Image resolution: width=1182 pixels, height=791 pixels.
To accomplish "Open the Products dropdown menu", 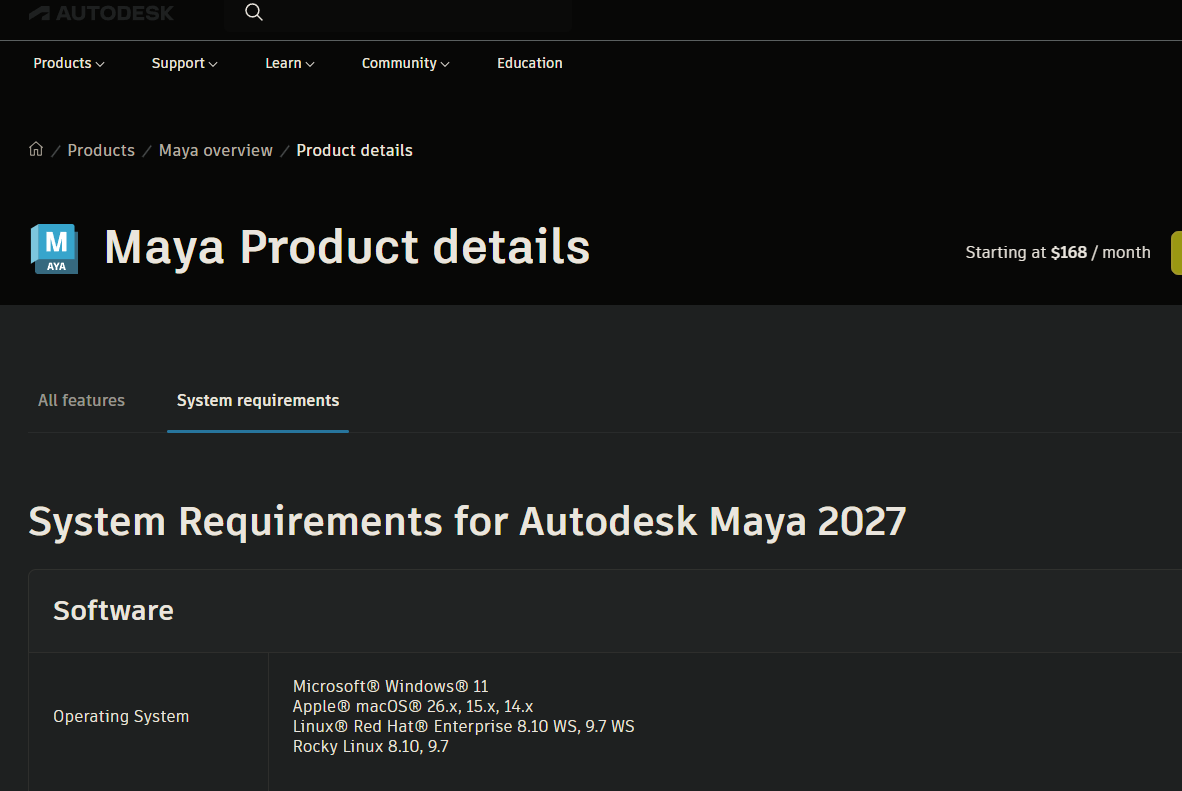I will (69, 63).
